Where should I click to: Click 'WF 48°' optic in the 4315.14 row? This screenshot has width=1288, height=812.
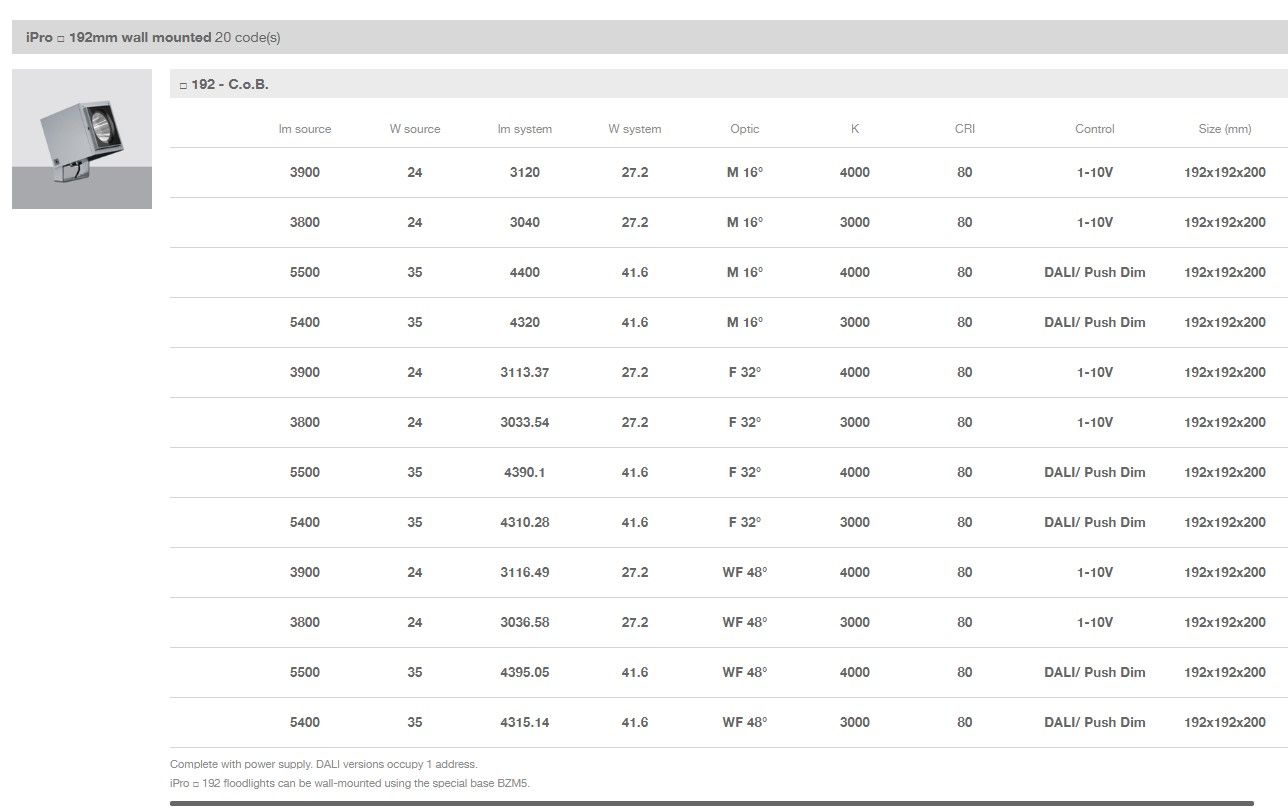tap(745, 722)
